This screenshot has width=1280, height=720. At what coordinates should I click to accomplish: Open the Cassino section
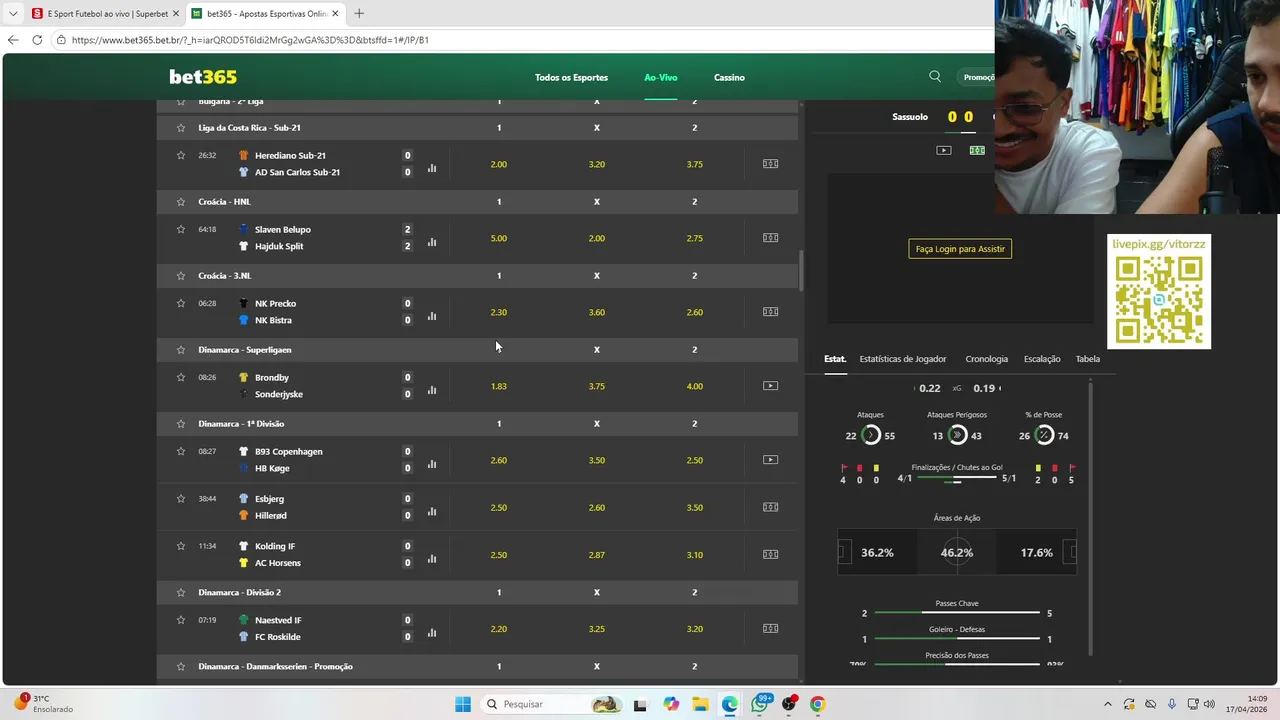pyautogui.click(x=729, y=78)
